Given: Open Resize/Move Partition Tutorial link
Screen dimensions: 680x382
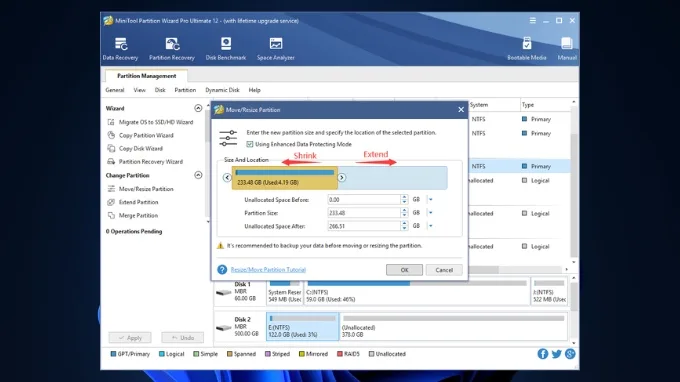Looking at the screenshot, I should (268, 270).
